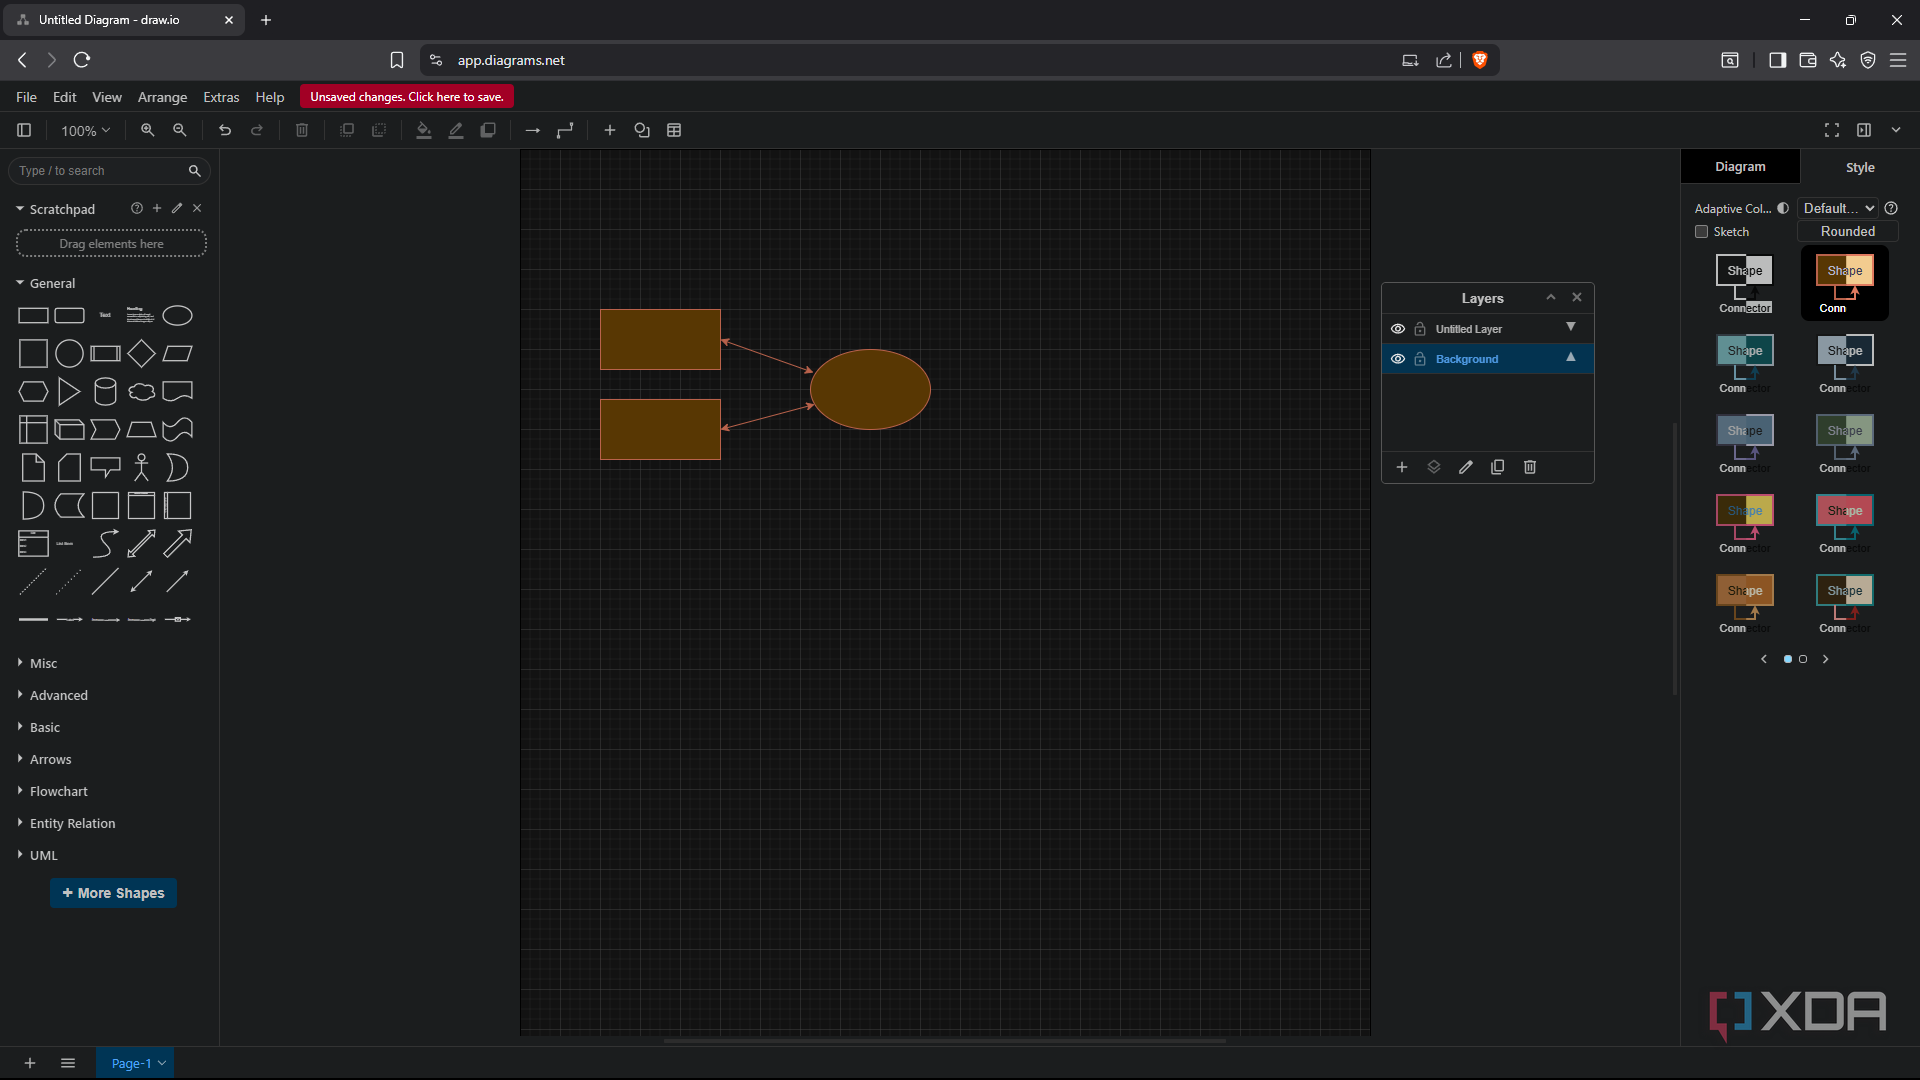Switch to the Style tab
The height and width of the screenshot is (1080, 1920).
point(1860,167)
